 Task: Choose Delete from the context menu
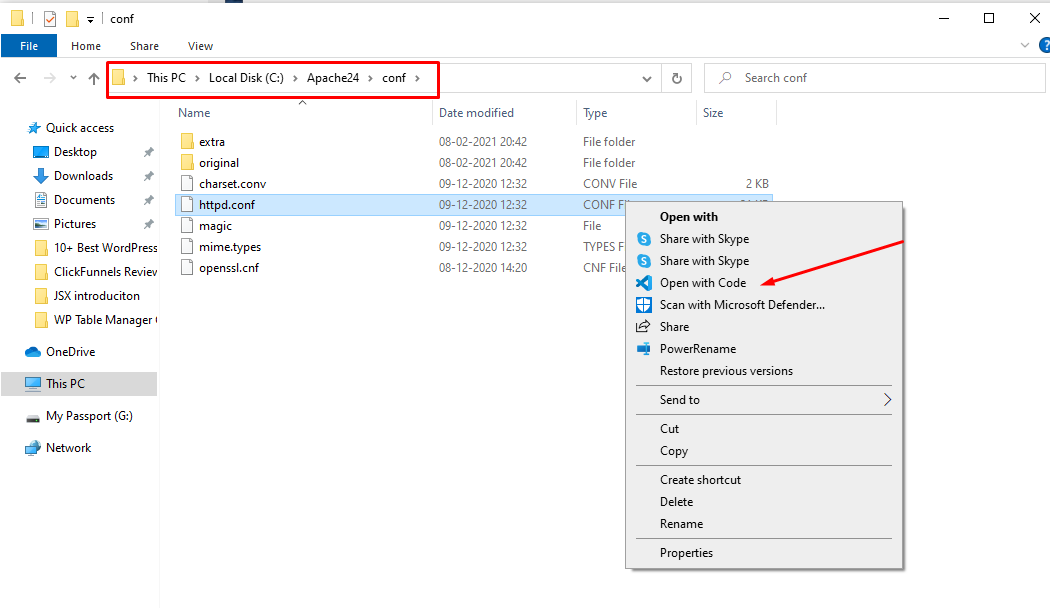(x=676, y=502)
